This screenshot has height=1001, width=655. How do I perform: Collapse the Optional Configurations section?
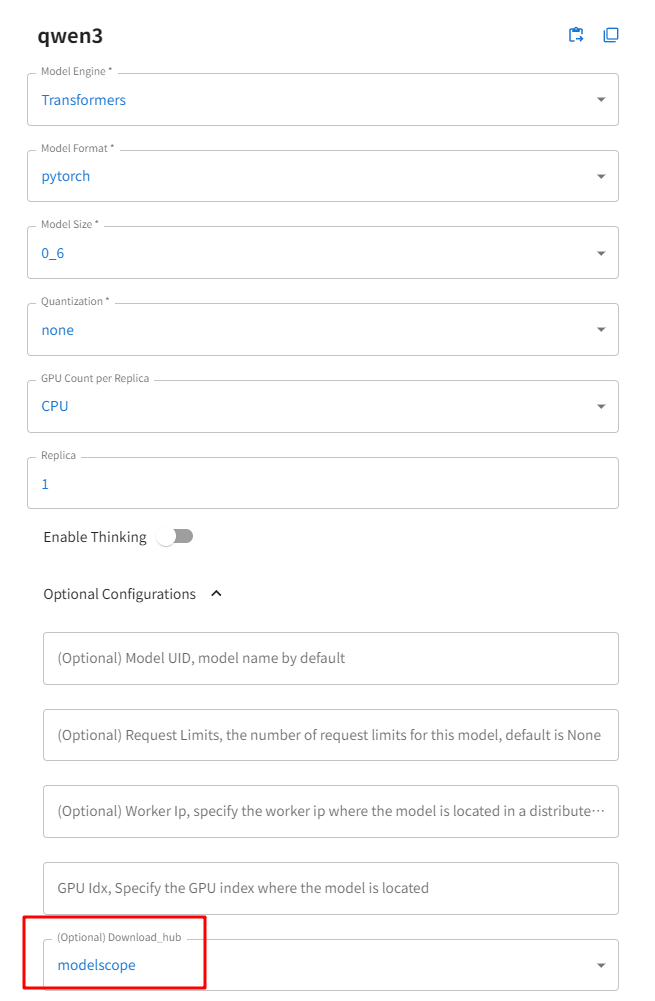pyautogui.click(x=217, y=594)
